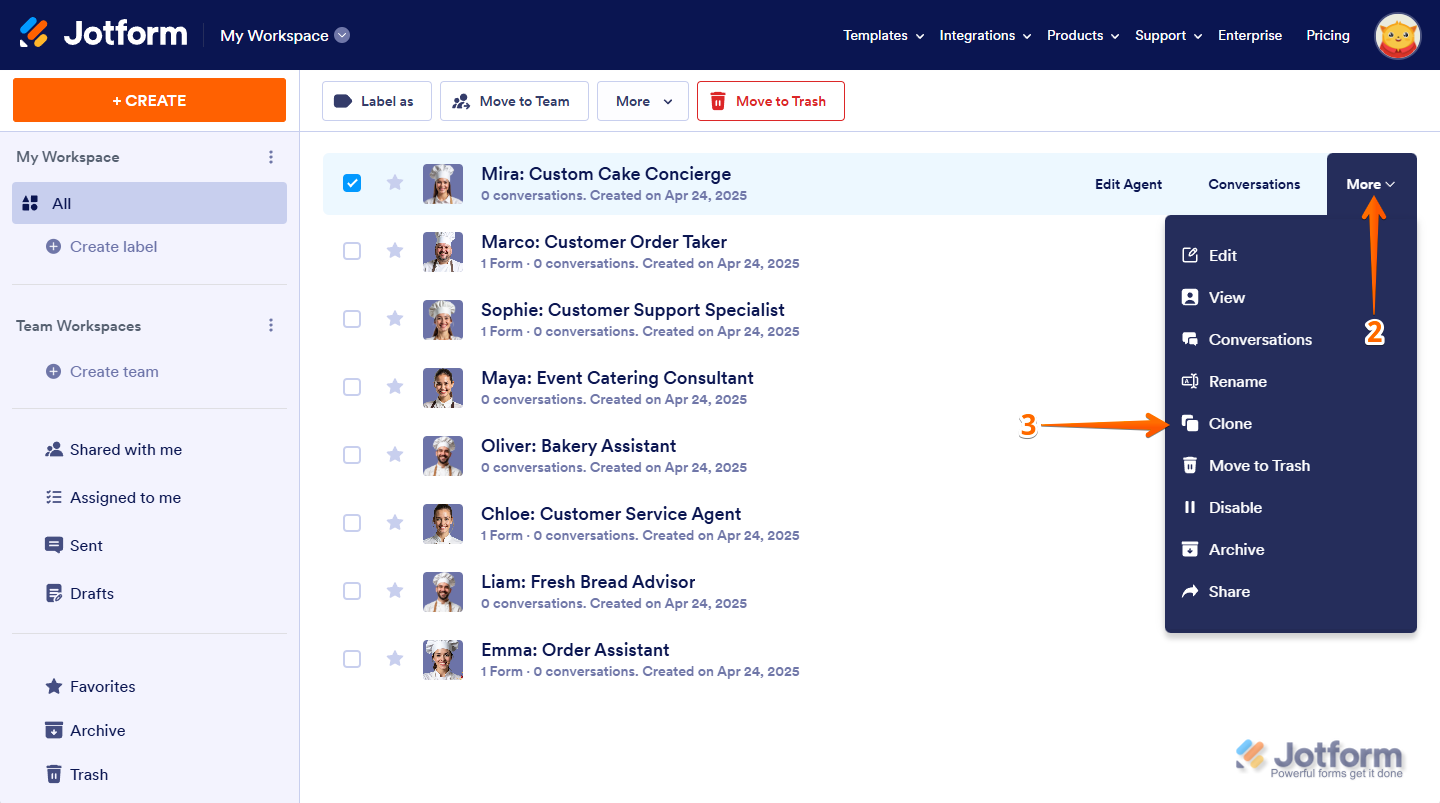The width and height of the screenshot is (1440, 803).
Task: Open the Templates dropdown menu
Action: tap(883, 35)
